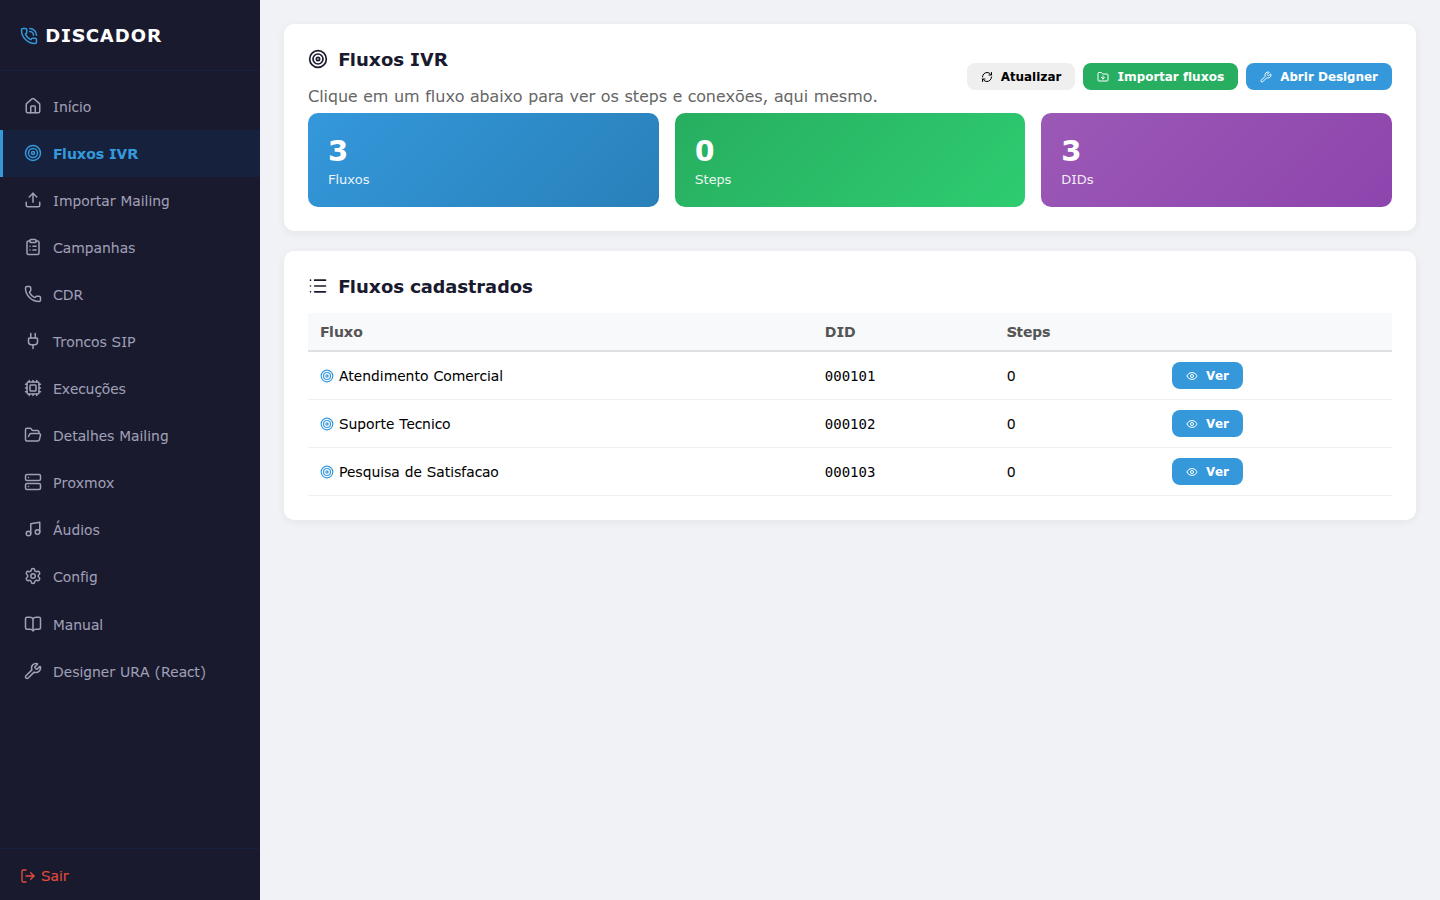Open the Áudios page
Viewport: 1440px width, 900px height.
[x=130, y=529]
